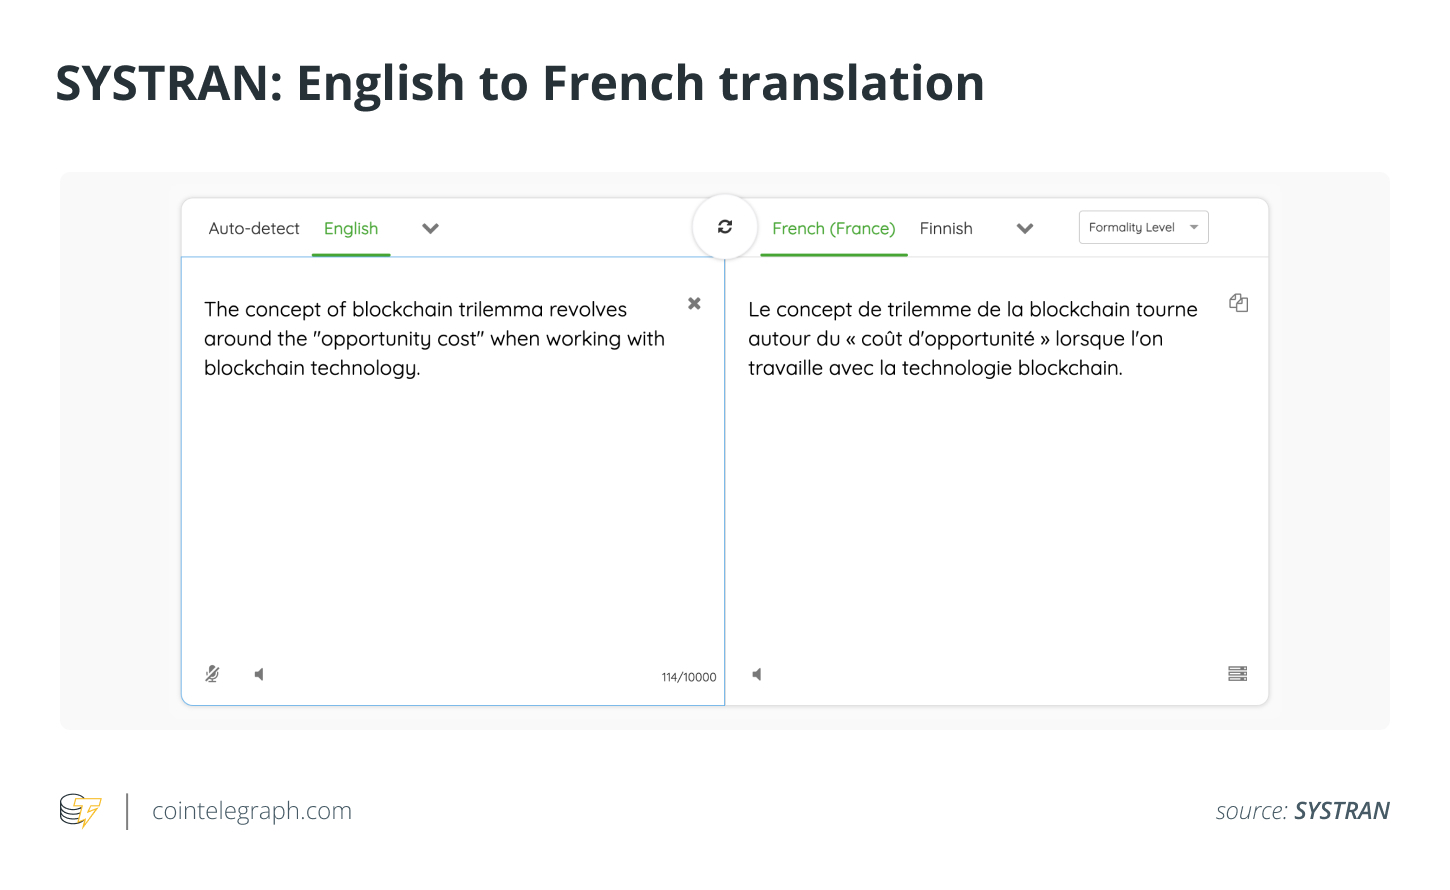Click the SYSTRAN source credit
This screenshot has width=1450, height=890.
coord(1341,811)
